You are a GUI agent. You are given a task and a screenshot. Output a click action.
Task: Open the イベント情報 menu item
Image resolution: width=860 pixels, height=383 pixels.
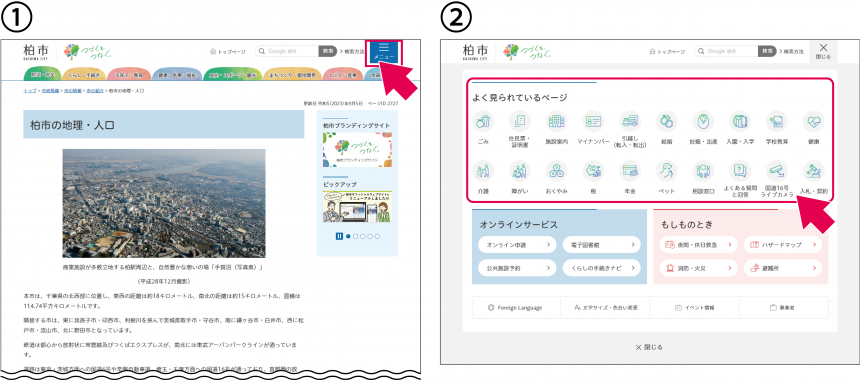[694, 308]
